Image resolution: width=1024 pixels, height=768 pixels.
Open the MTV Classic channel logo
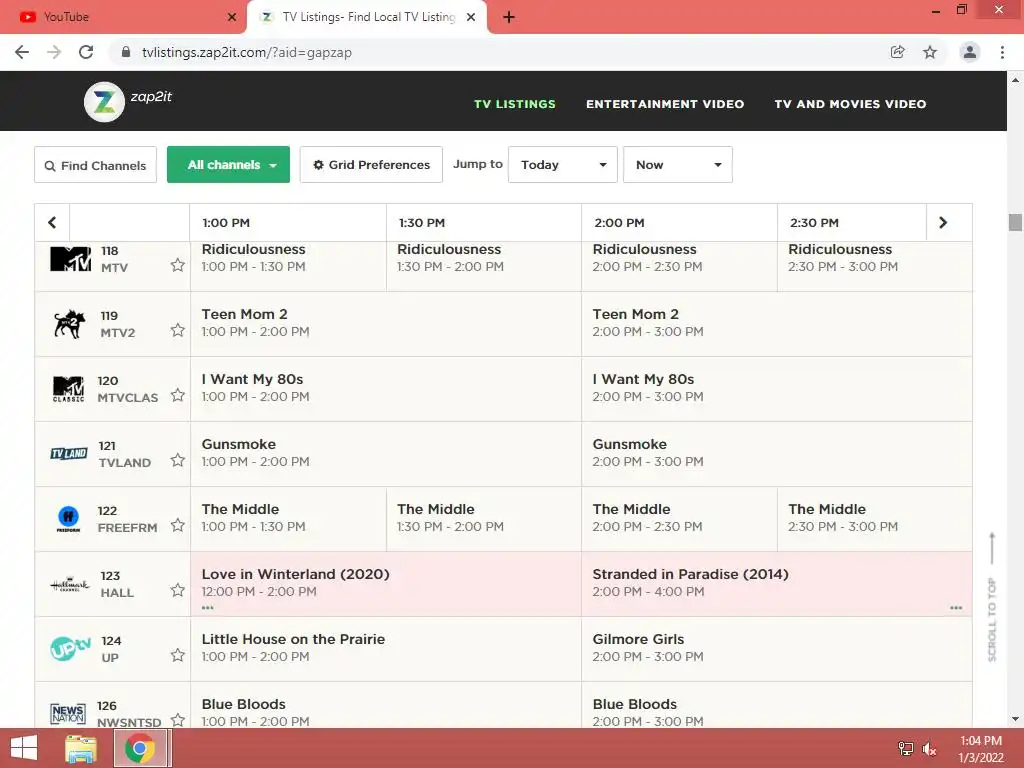point(69,389)
